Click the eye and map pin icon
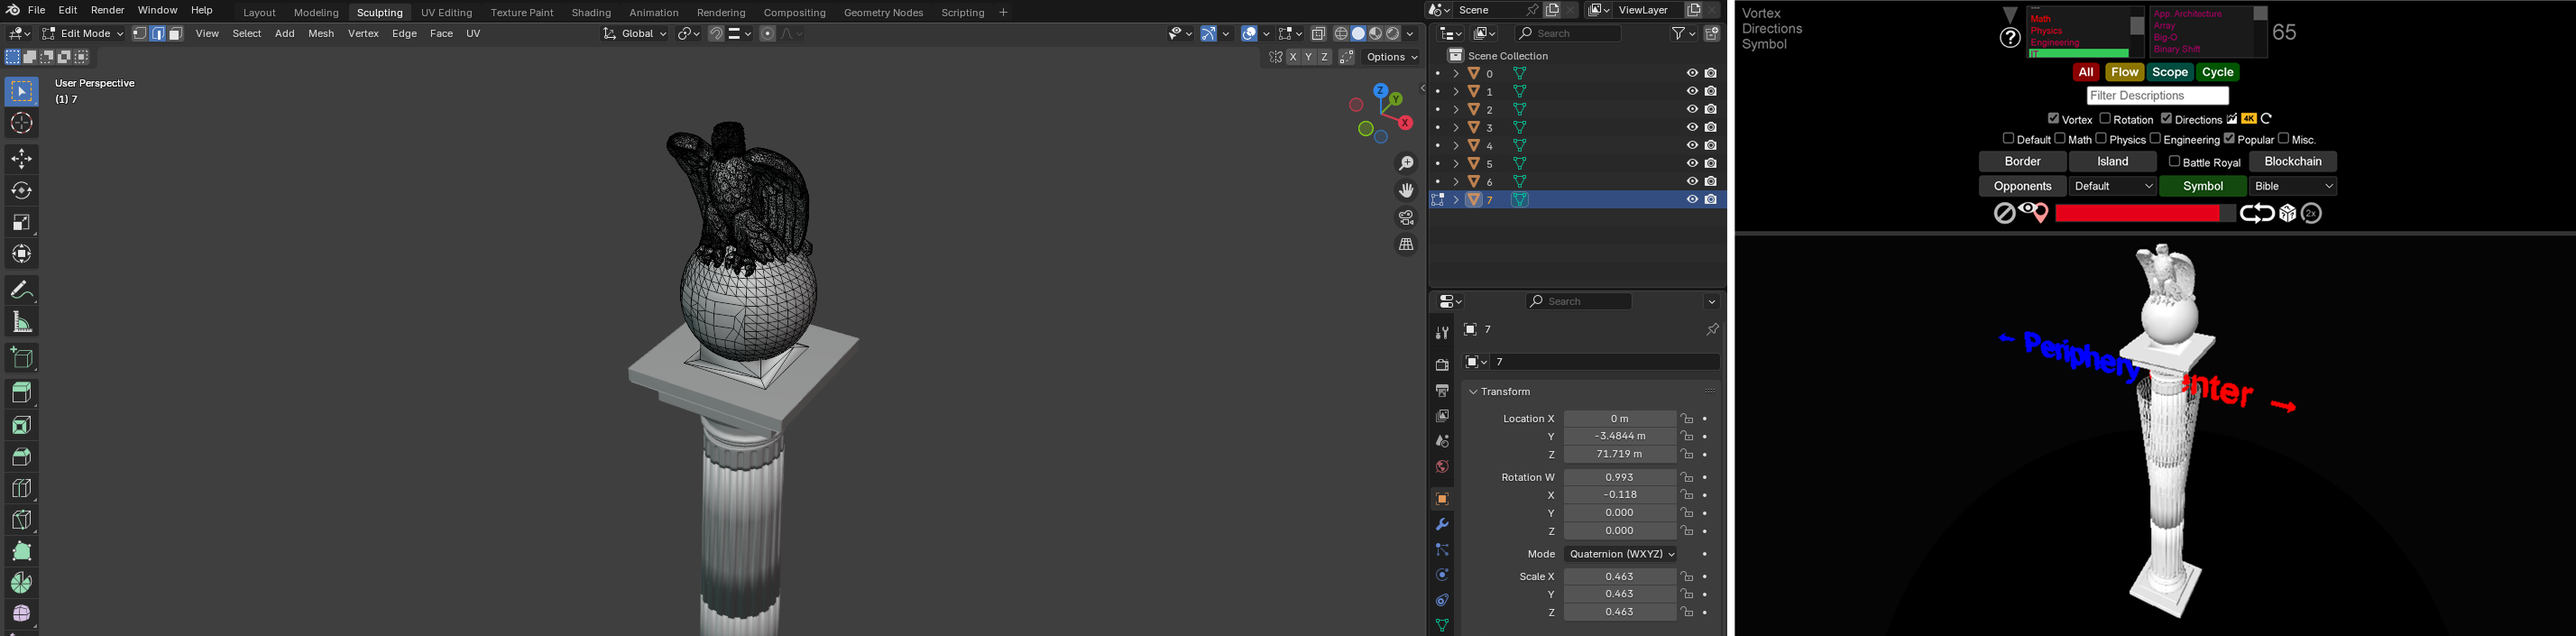The height and width of the screenshot is (636, 2576). [2034, 213]
